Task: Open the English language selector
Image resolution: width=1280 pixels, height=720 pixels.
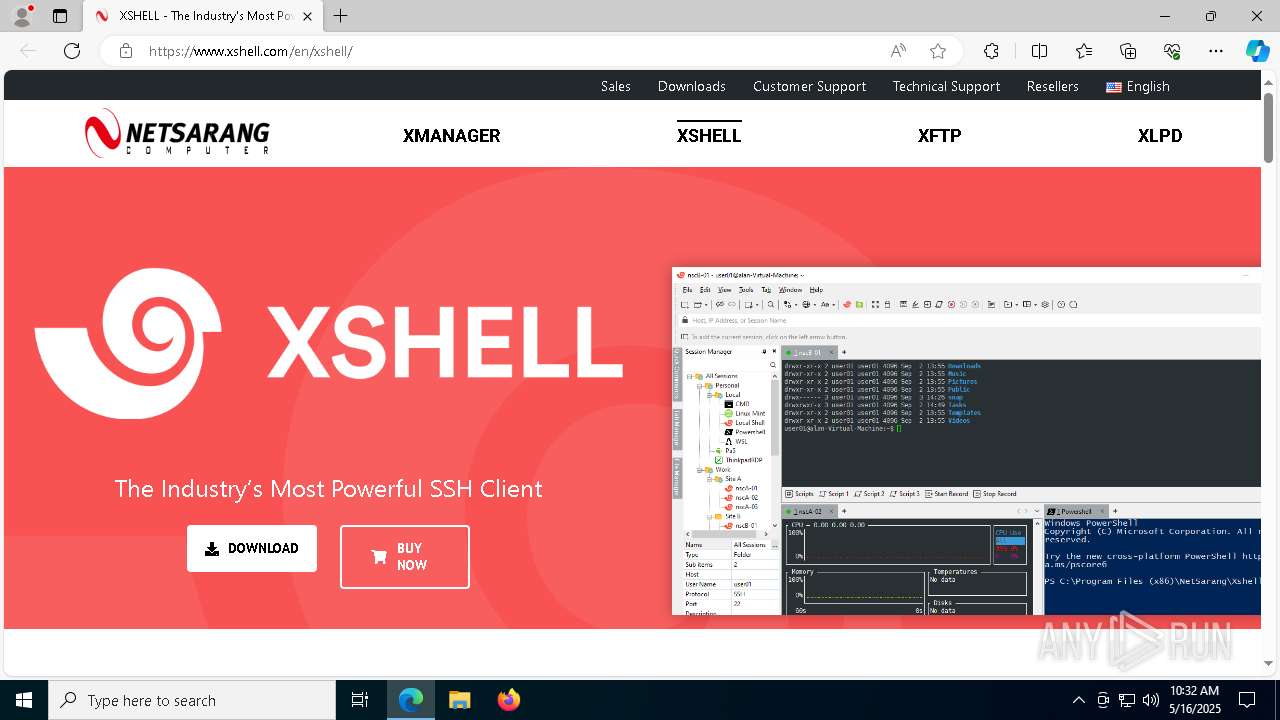Action: [1138, 86]
